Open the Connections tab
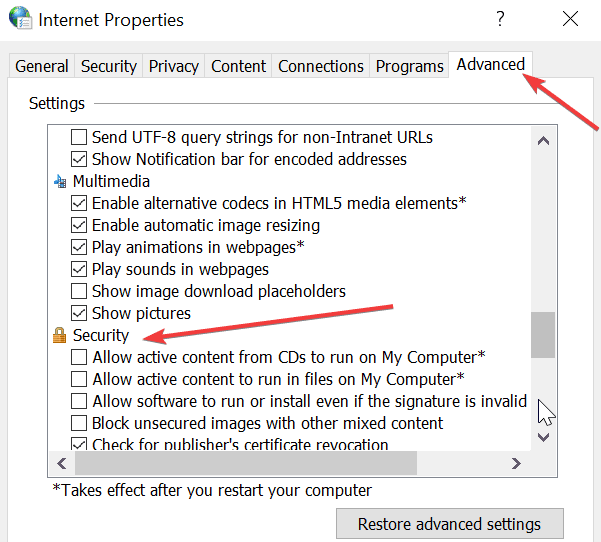 tap(321, 66)
